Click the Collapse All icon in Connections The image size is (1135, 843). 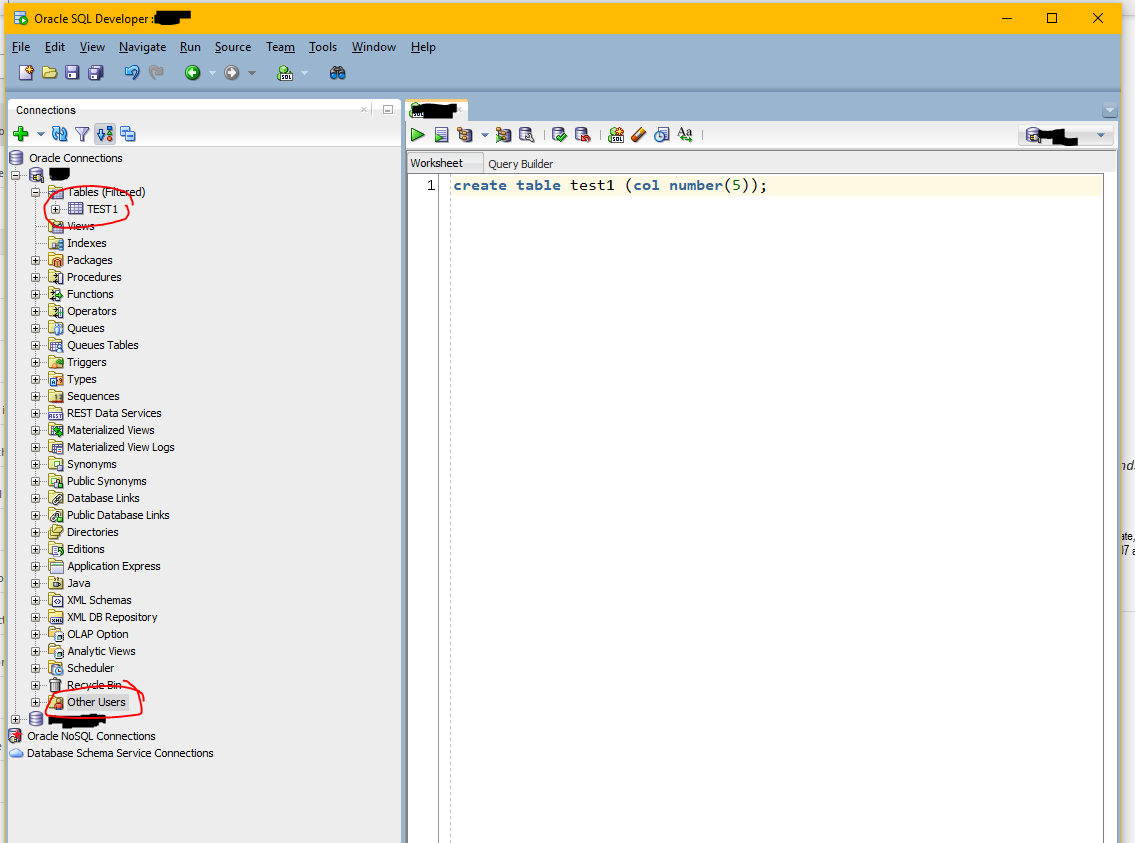click(128, 134)
